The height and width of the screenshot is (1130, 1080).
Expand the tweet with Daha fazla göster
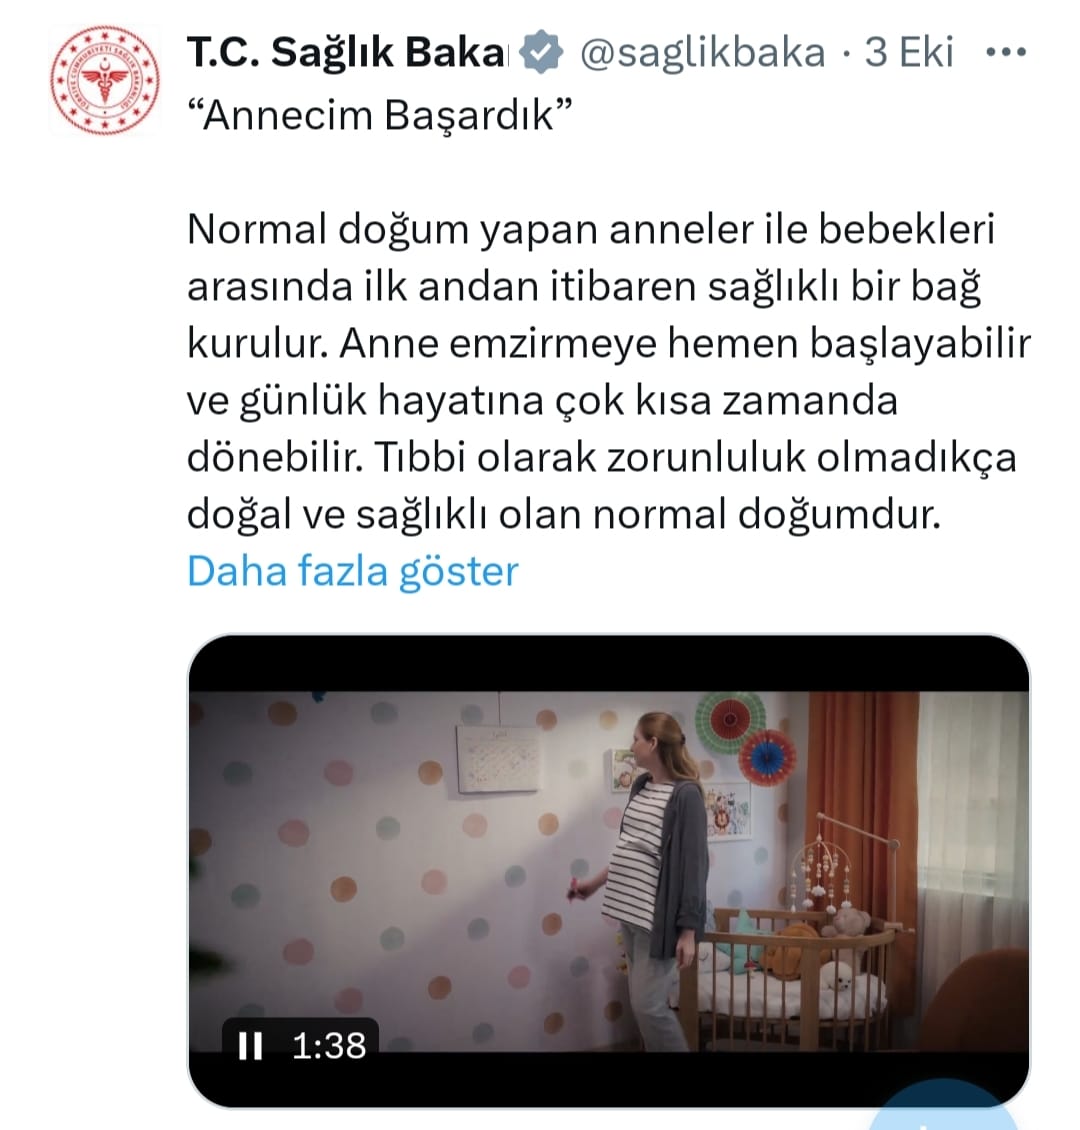coord(352,571)
